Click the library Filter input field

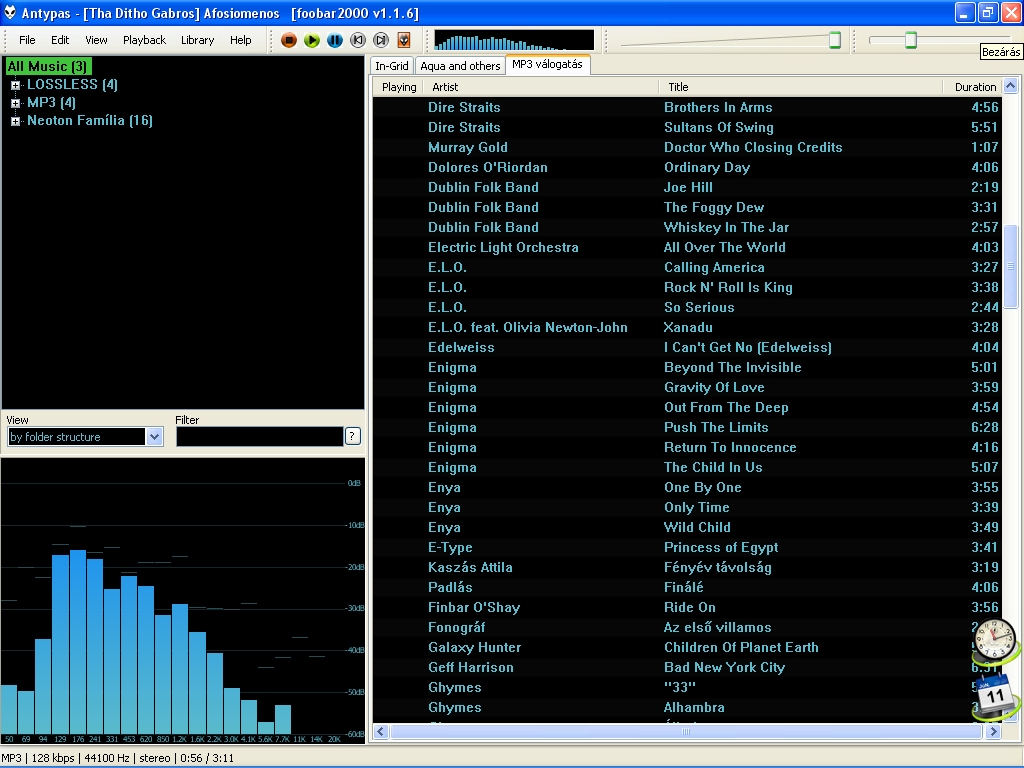click(x=259, y=436)
